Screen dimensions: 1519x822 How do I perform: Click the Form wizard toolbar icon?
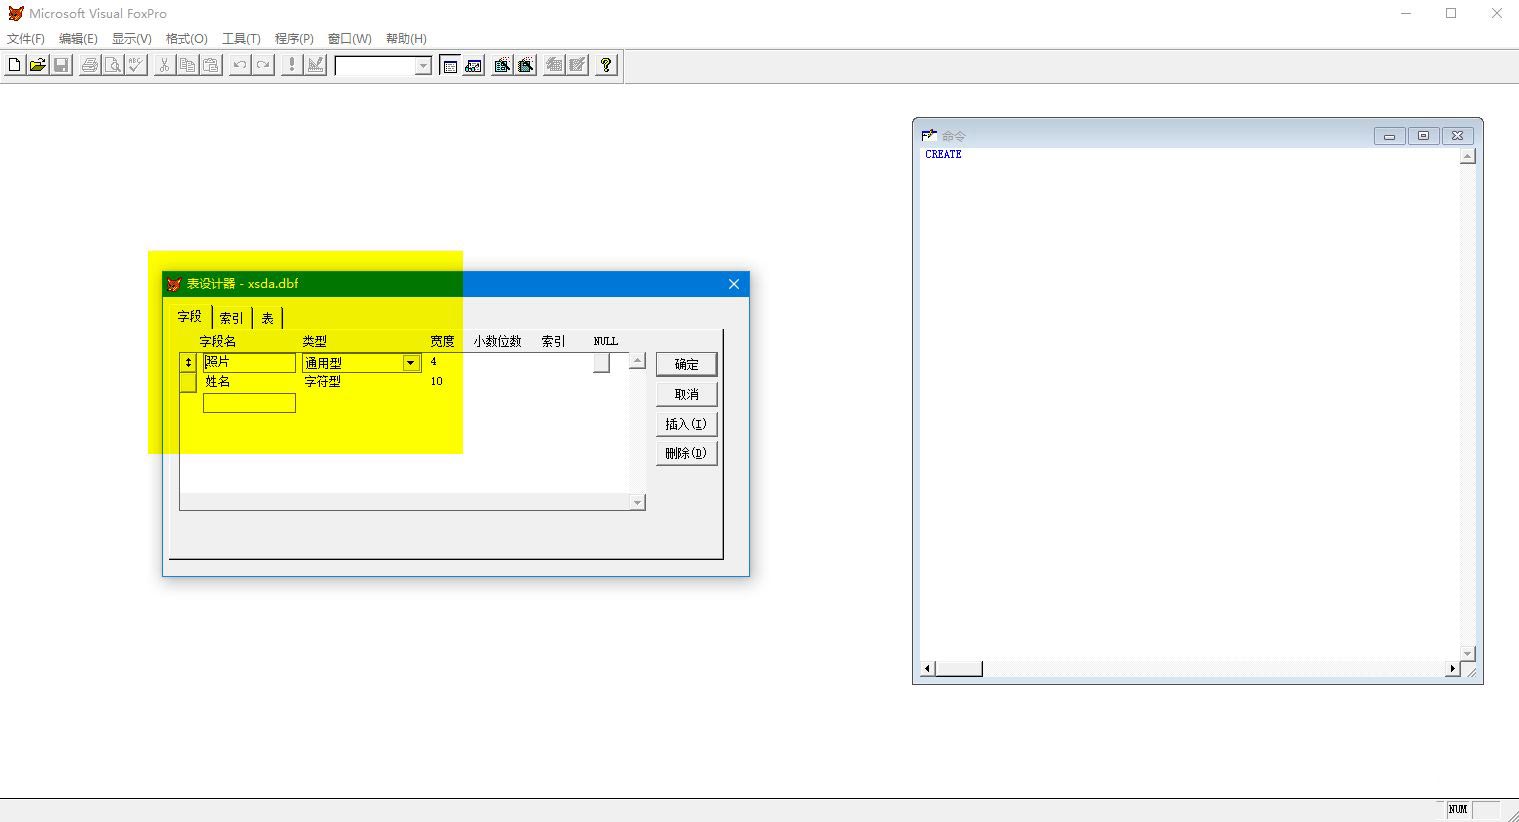(x=502, y=65)
